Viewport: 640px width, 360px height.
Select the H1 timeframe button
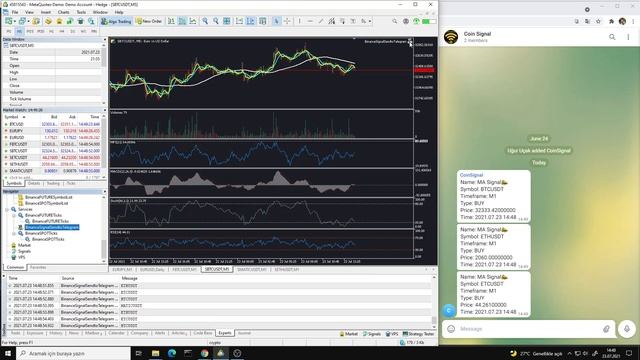coord(51,31)
